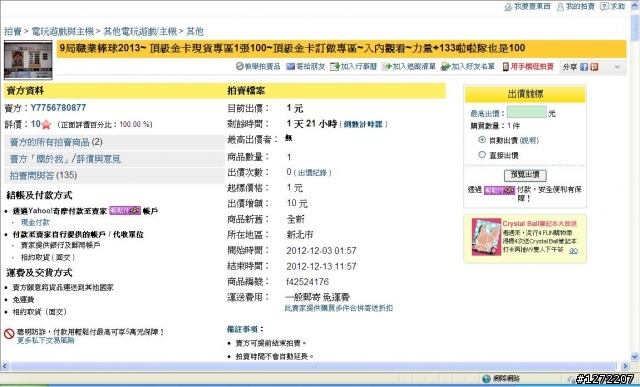Click the 我要賣東西 icon at top
Screen dimensions: 640x387
508,7
